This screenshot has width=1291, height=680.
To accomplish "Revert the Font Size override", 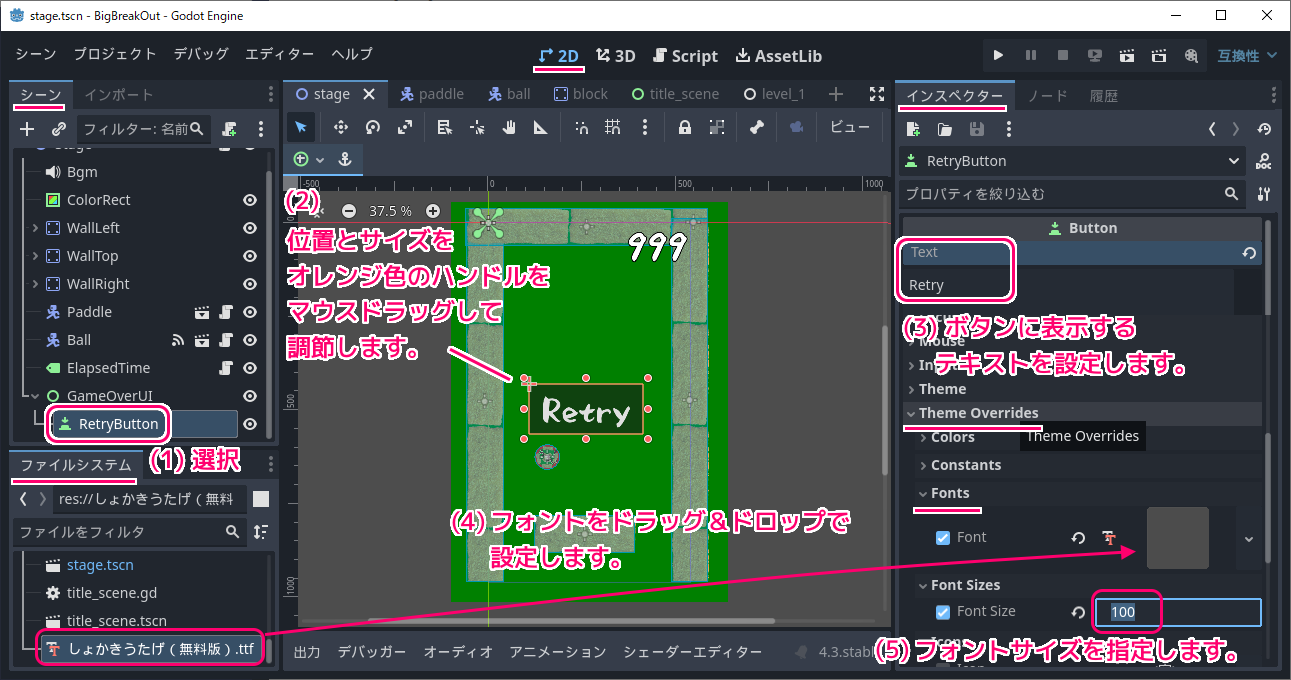I will coord(1078,612).
